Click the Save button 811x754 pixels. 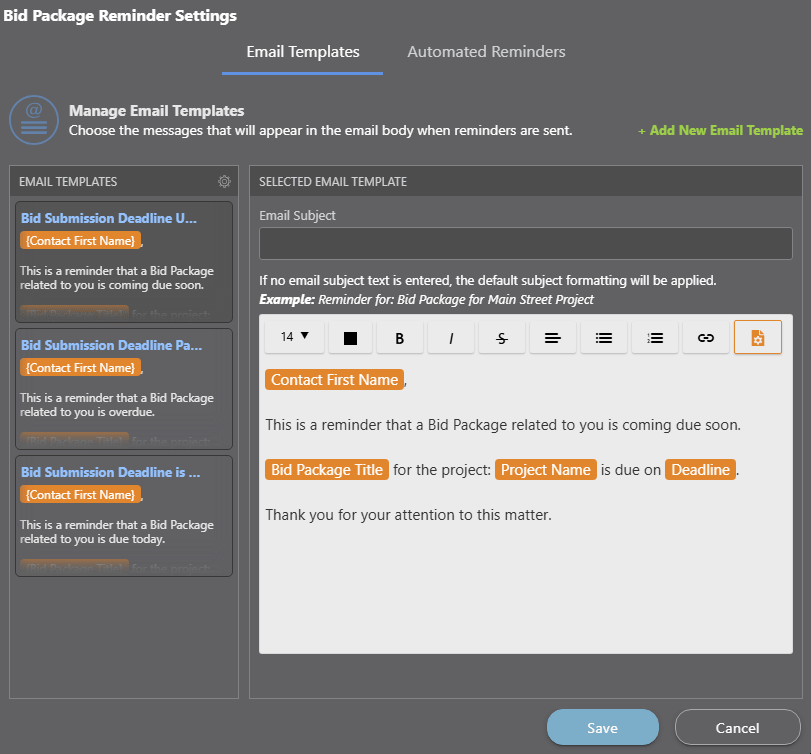[602, 728]
